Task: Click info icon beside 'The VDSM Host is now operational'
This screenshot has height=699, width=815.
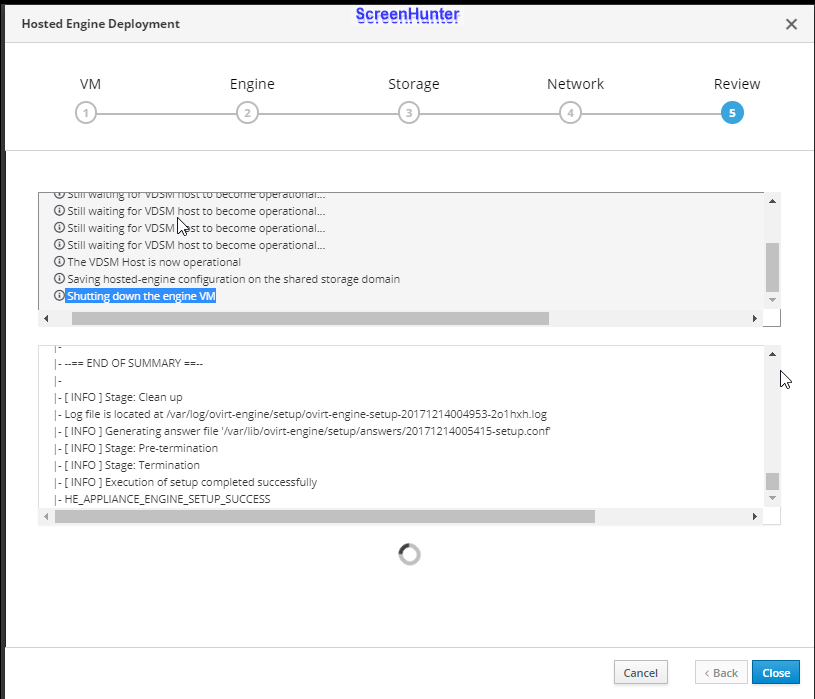Action: (x=59, y=262)
